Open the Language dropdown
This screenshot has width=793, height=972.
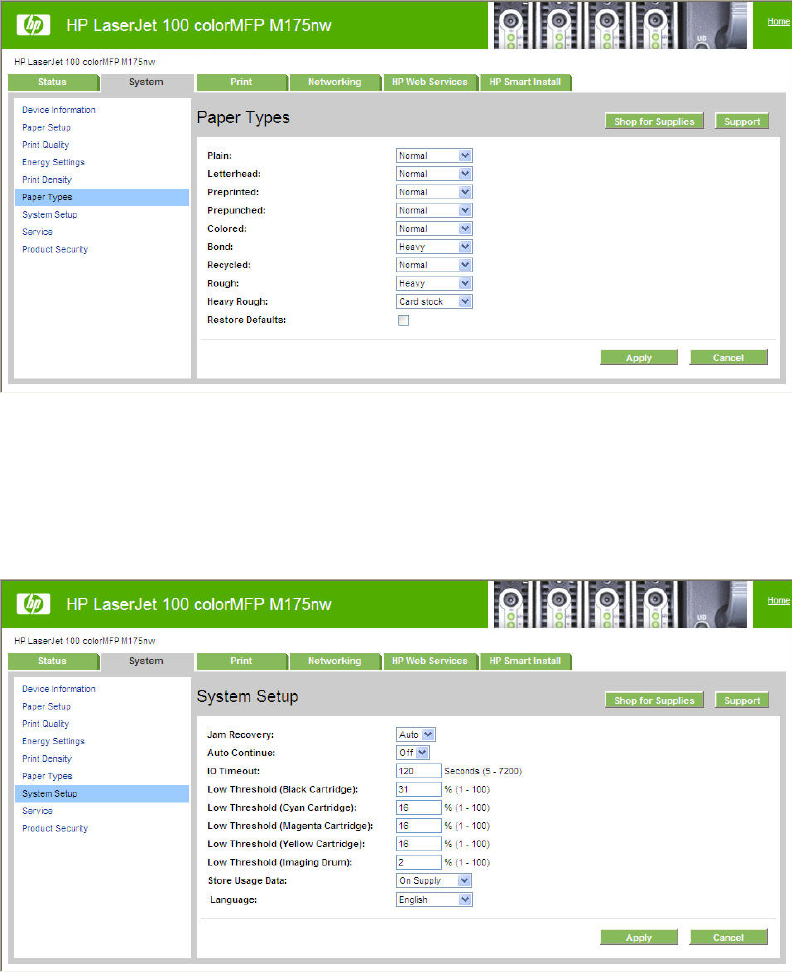click(x=434, y=899)
